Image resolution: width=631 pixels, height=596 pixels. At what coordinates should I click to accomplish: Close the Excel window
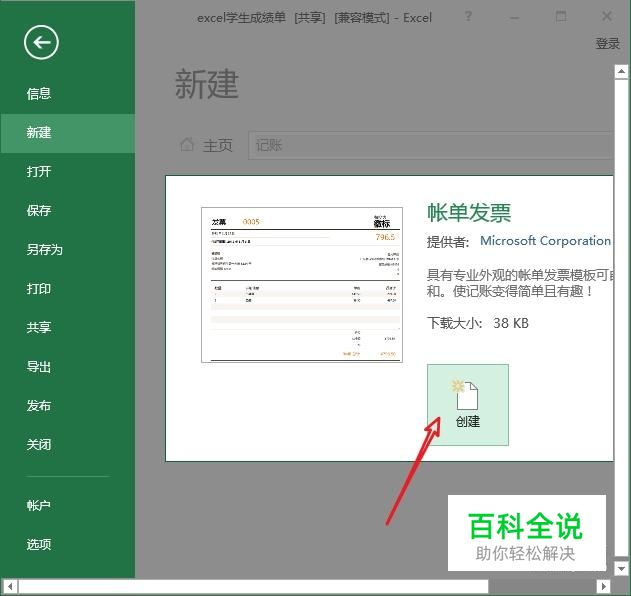607,16
